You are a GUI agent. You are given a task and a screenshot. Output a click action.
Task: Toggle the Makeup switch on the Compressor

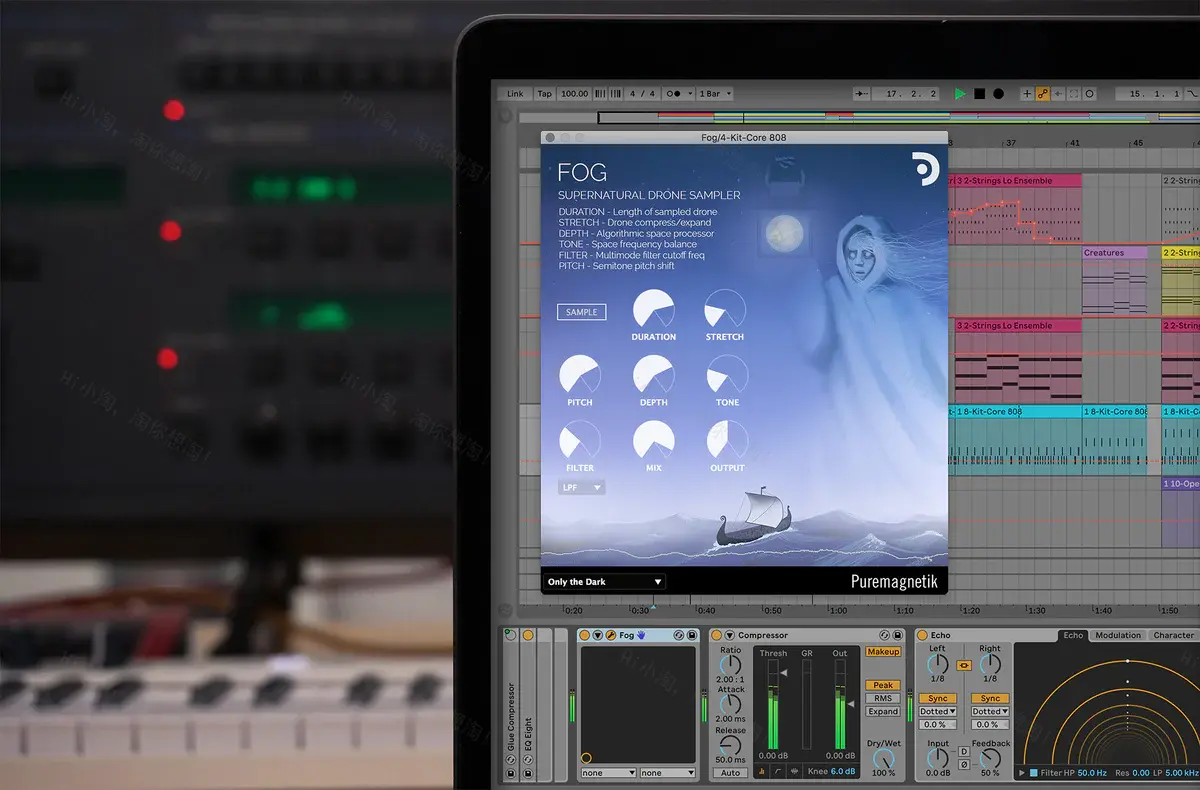tap(882, 652)
